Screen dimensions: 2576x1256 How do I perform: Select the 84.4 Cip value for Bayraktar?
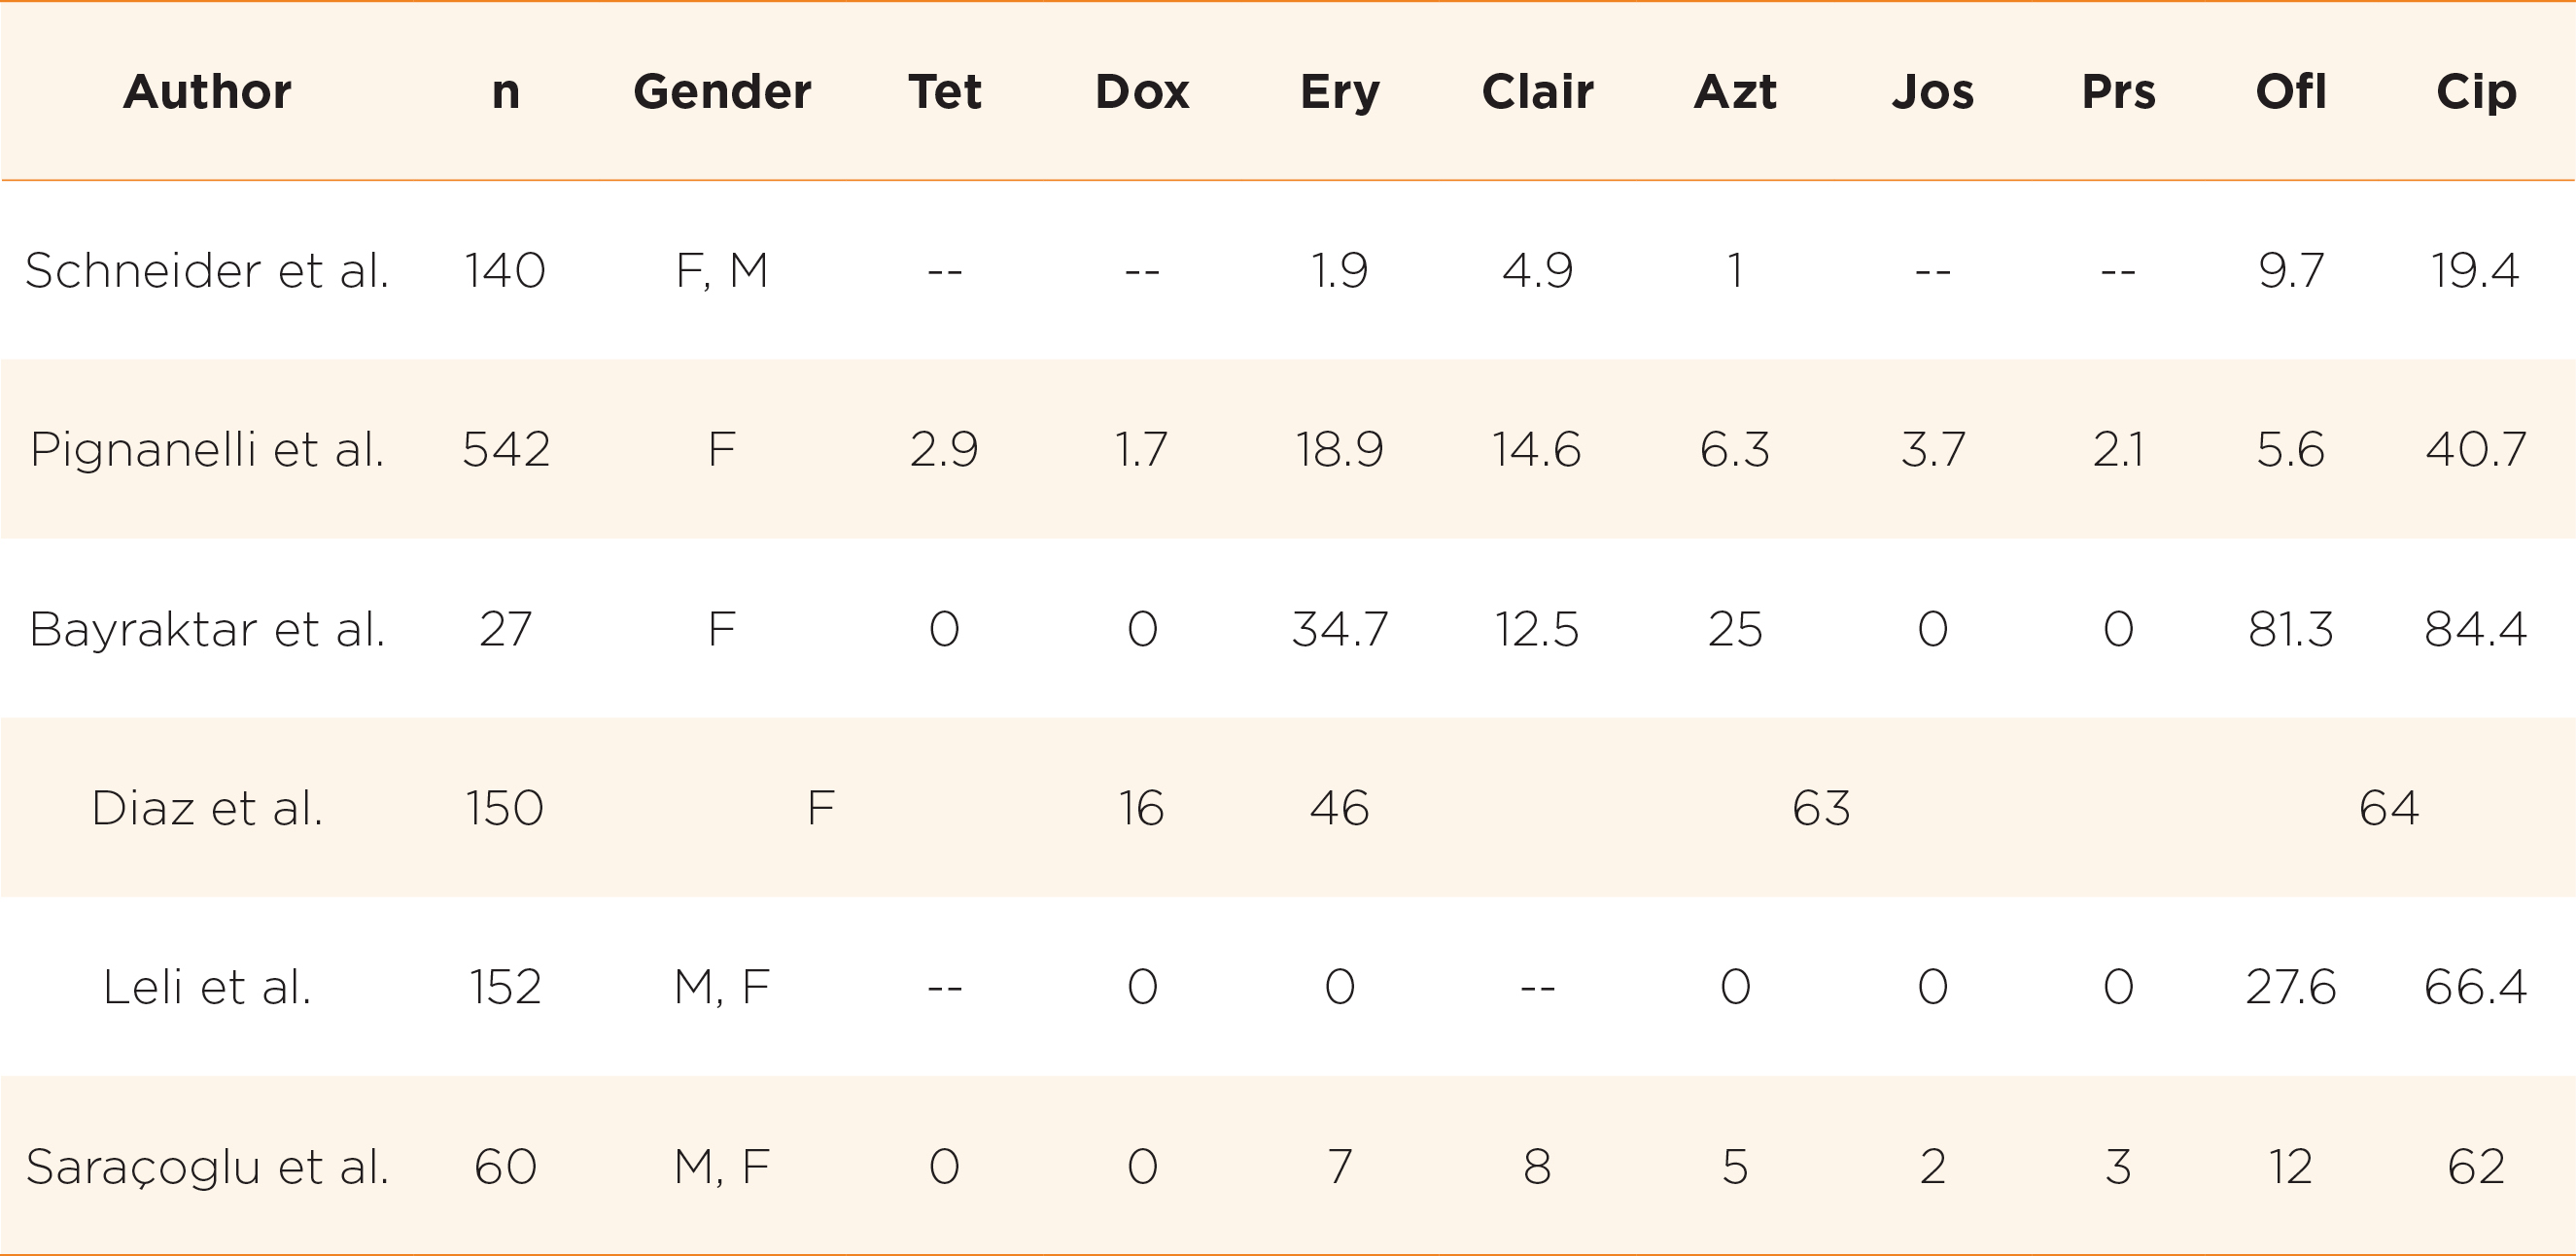2476,629
